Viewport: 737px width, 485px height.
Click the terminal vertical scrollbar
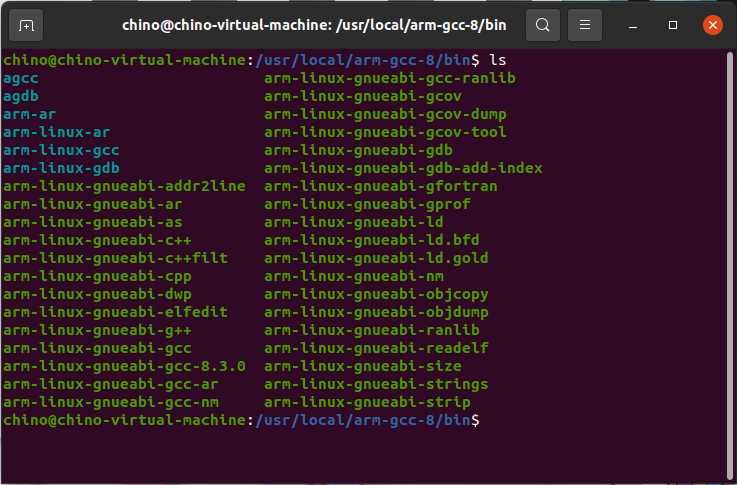(x=729, y=265)
